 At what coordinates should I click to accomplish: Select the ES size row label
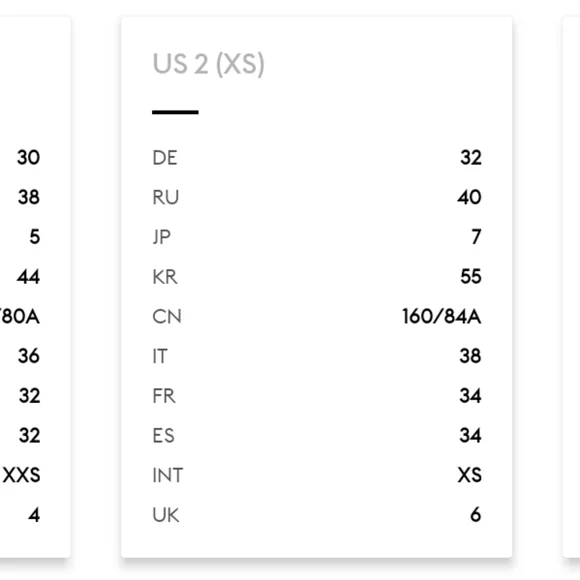point(163,435)
